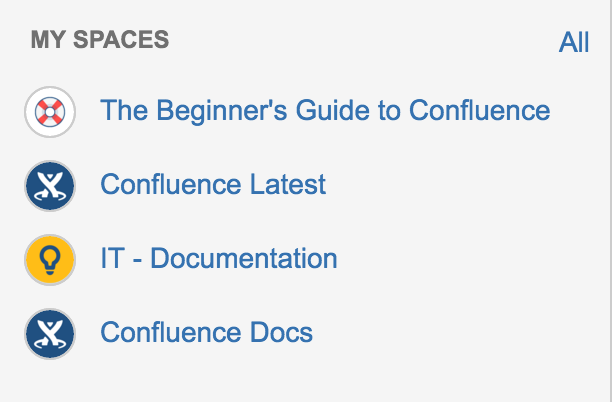Go to the IT - Documentation space

coord(219,259)
